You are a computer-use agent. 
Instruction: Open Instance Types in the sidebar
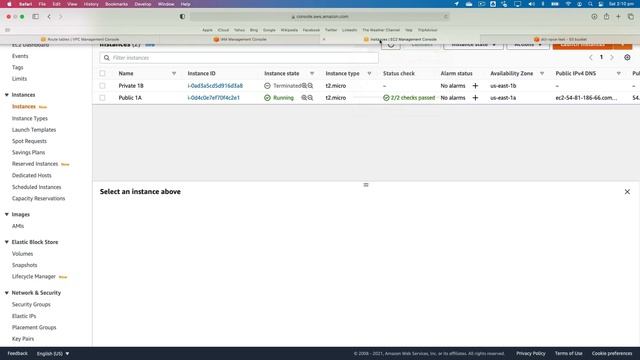30,118
